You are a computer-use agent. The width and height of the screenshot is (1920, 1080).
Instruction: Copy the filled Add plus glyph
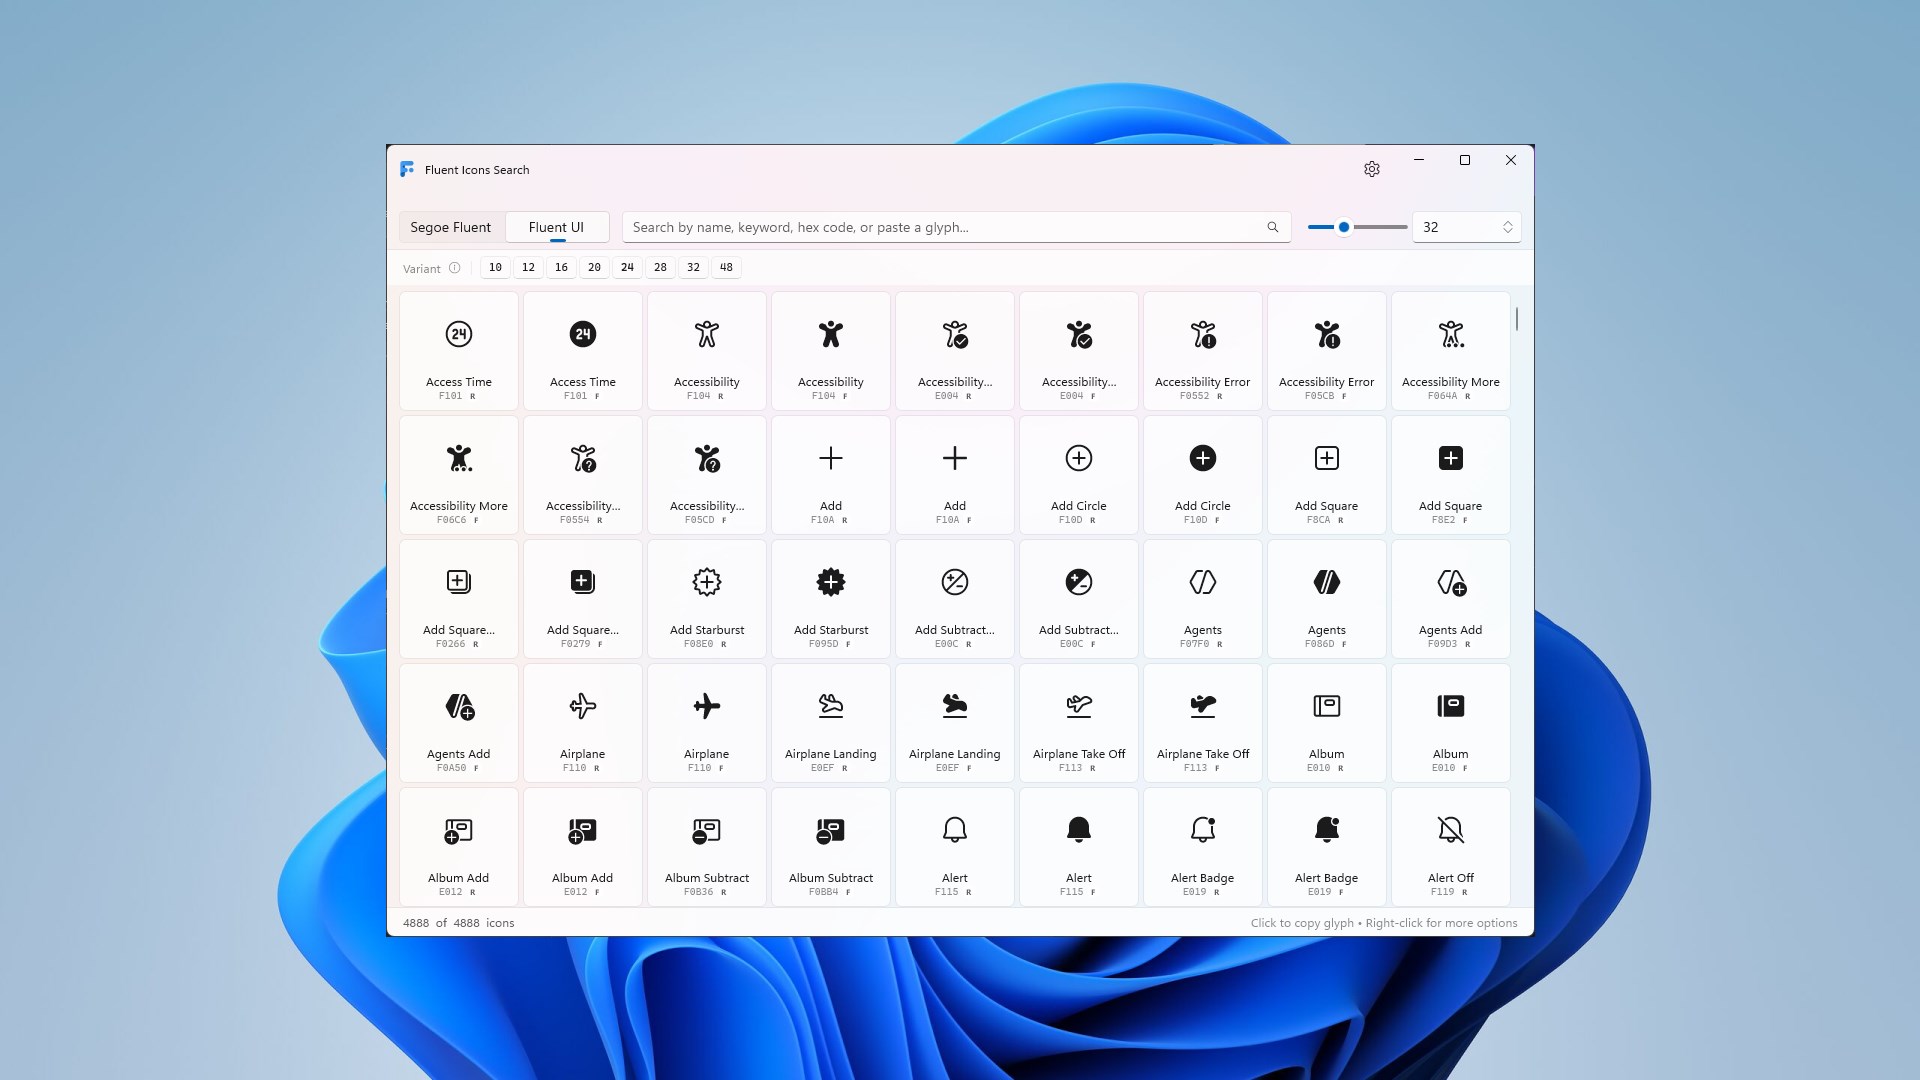pyautogui.click(x=955, y=475)
